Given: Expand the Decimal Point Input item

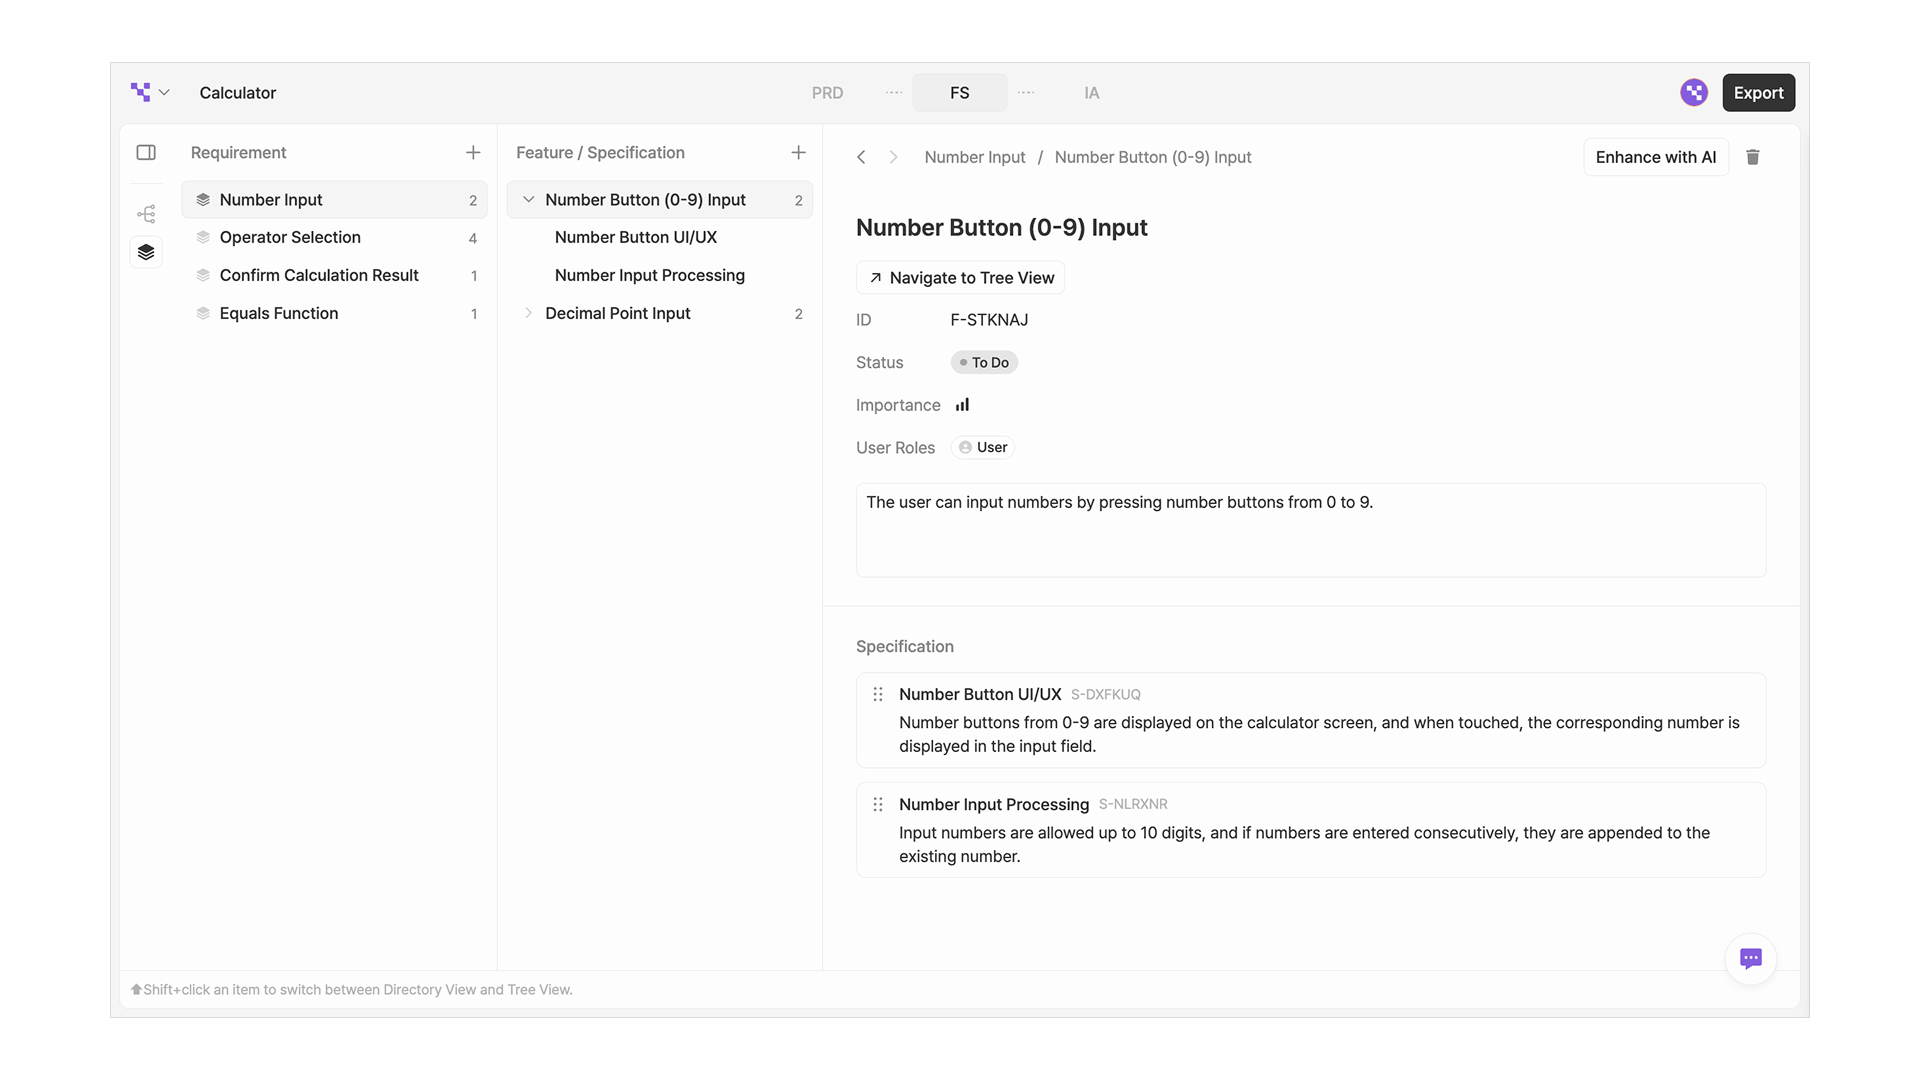Looking at the screenshot, I should click(x=528, y=313).
